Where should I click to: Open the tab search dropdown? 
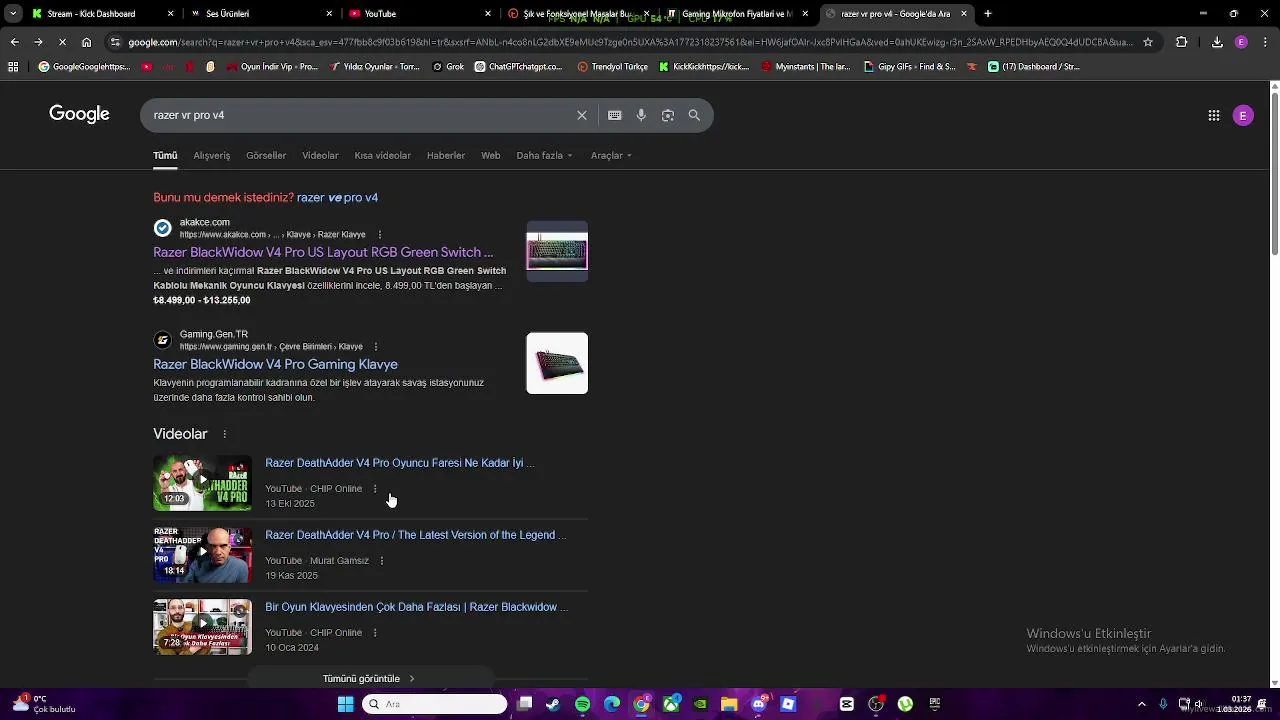pyautogui.click(x=13, y=13)
